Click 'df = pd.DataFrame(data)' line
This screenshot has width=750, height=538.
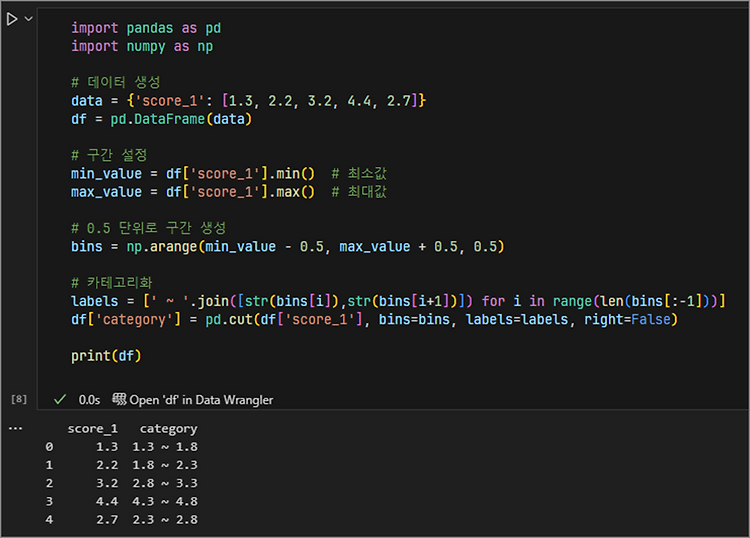[161, 119]
